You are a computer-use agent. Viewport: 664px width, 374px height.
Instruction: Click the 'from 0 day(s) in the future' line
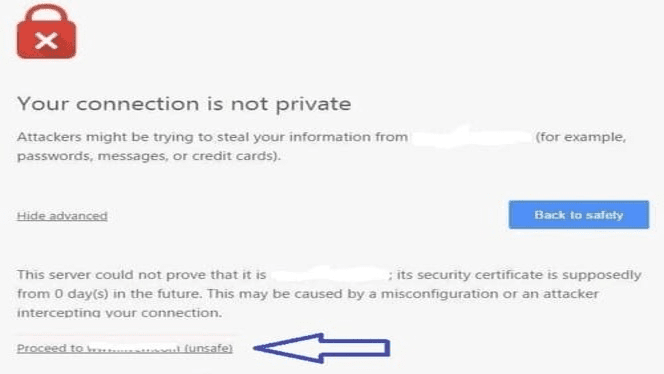[109, 294]
